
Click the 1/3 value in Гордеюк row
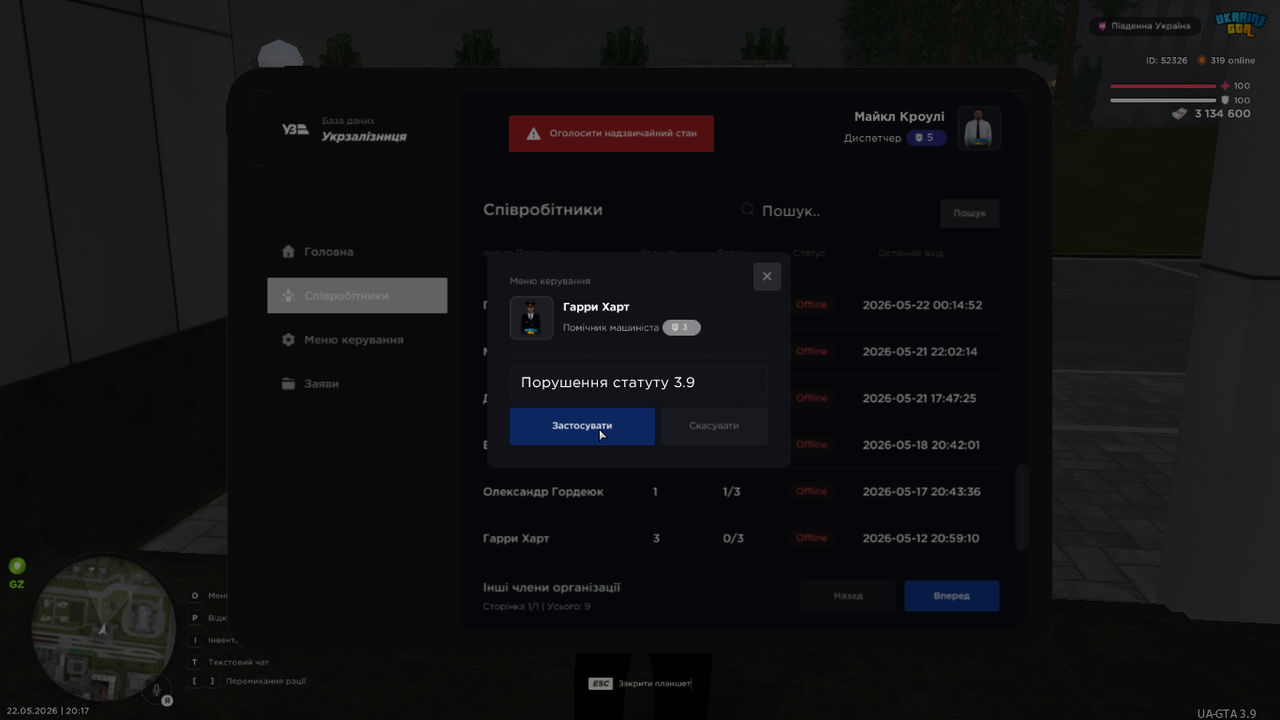point(732,492)
